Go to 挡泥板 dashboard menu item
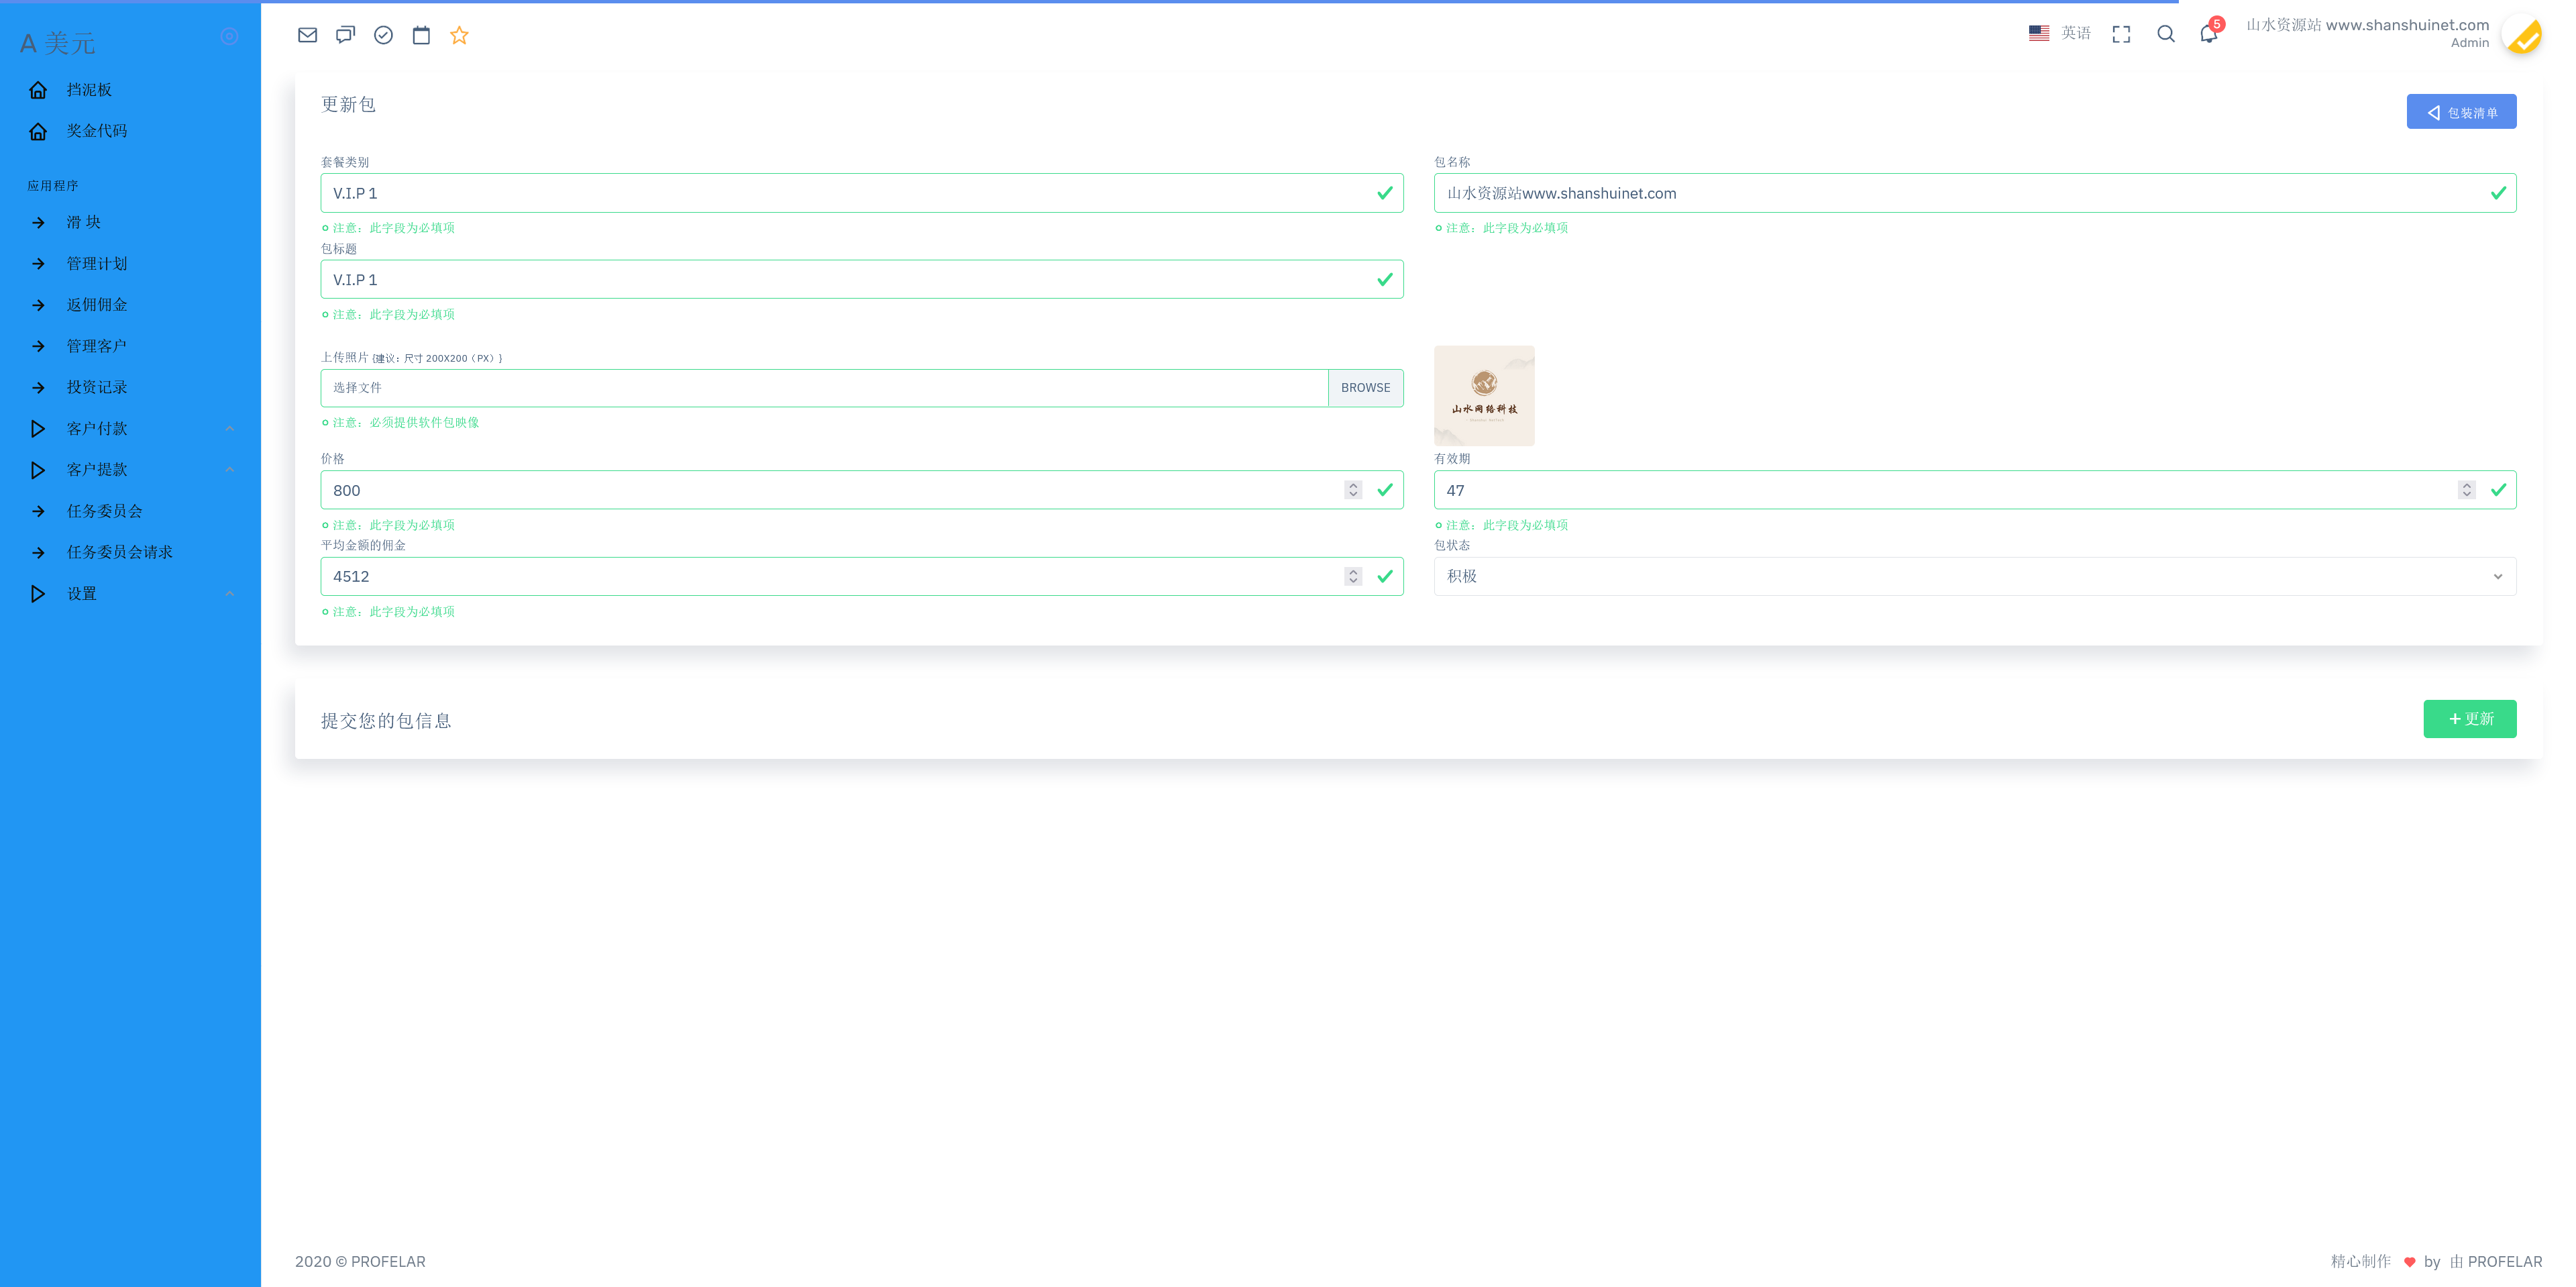 (x=89, y=90)
